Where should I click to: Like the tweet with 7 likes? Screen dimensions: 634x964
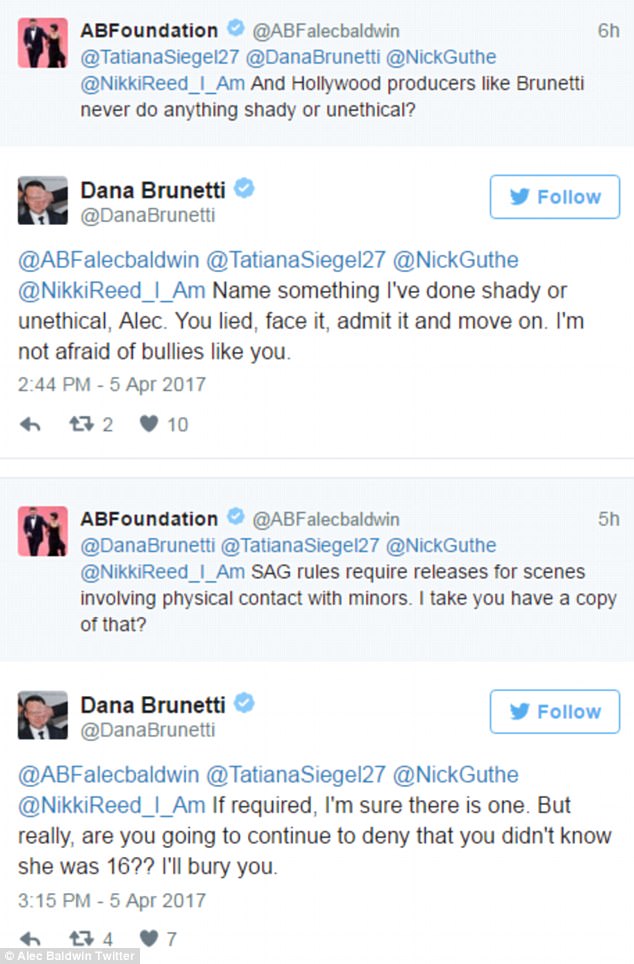coord(149,938)
